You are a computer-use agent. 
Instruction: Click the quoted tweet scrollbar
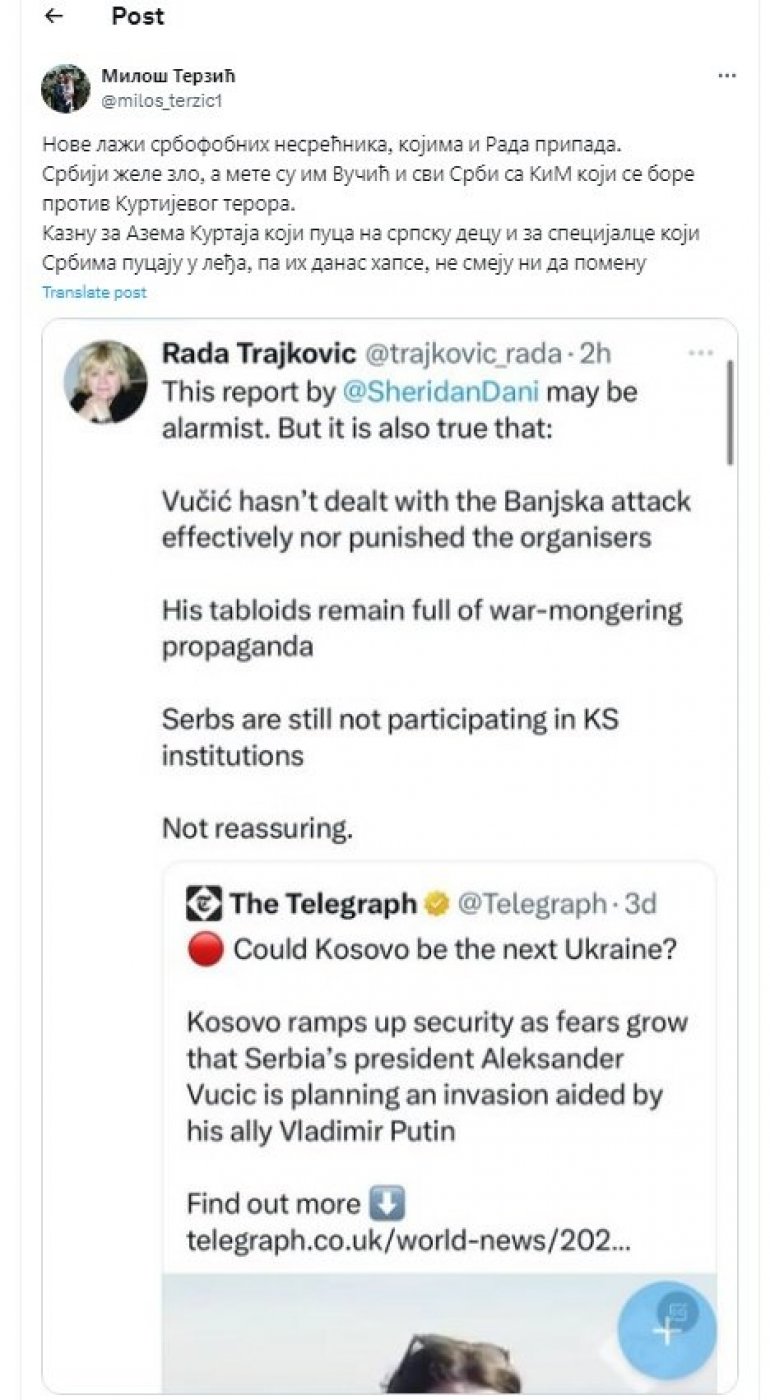pyautogui.click(x=731, y=412)
